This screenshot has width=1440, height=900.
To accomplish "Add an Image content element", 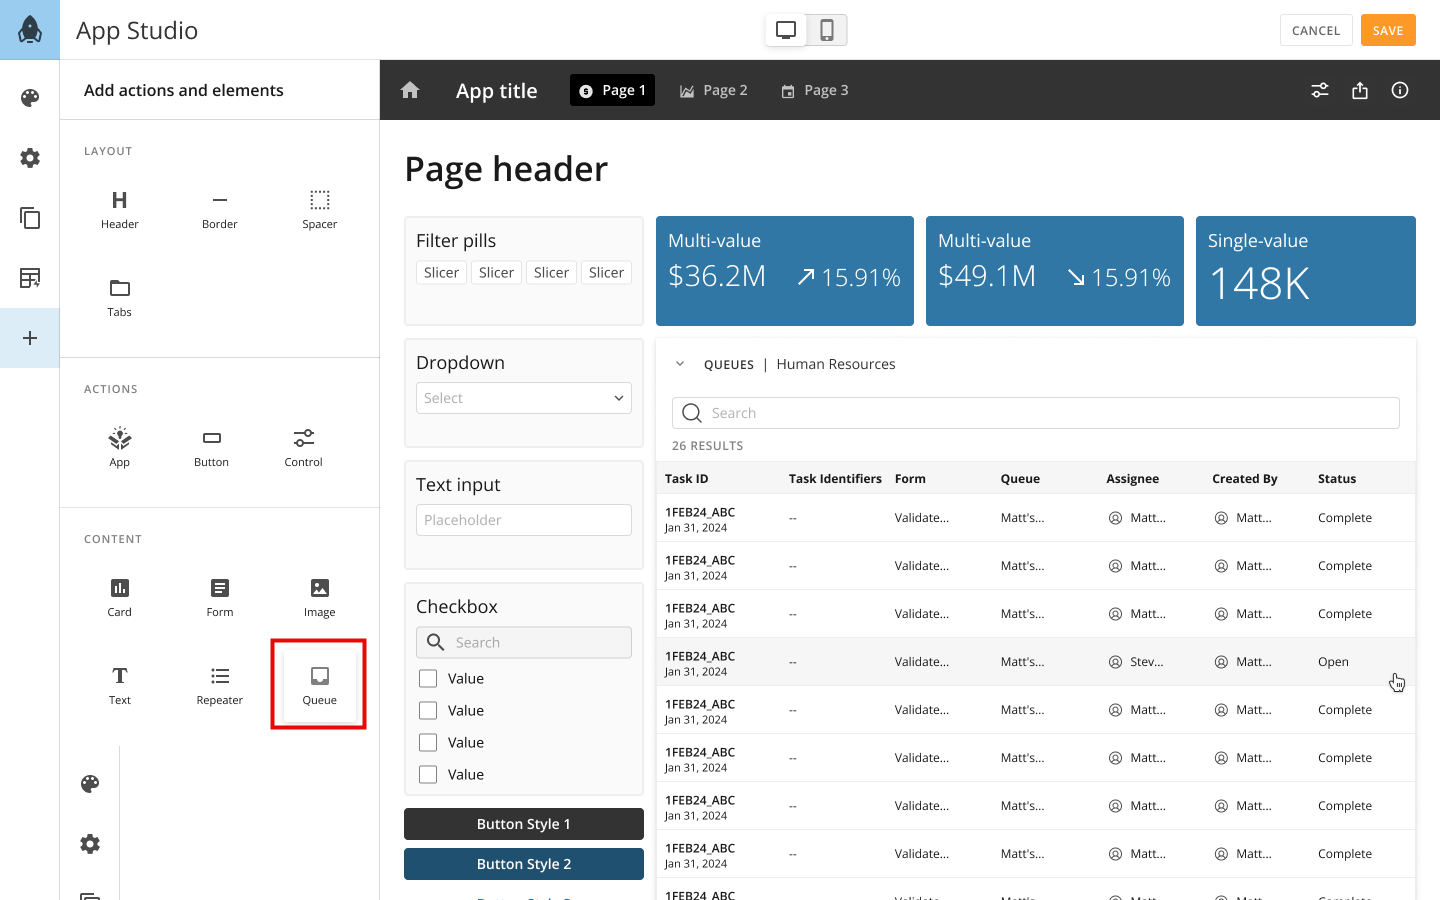I will [x=320, y=598].
